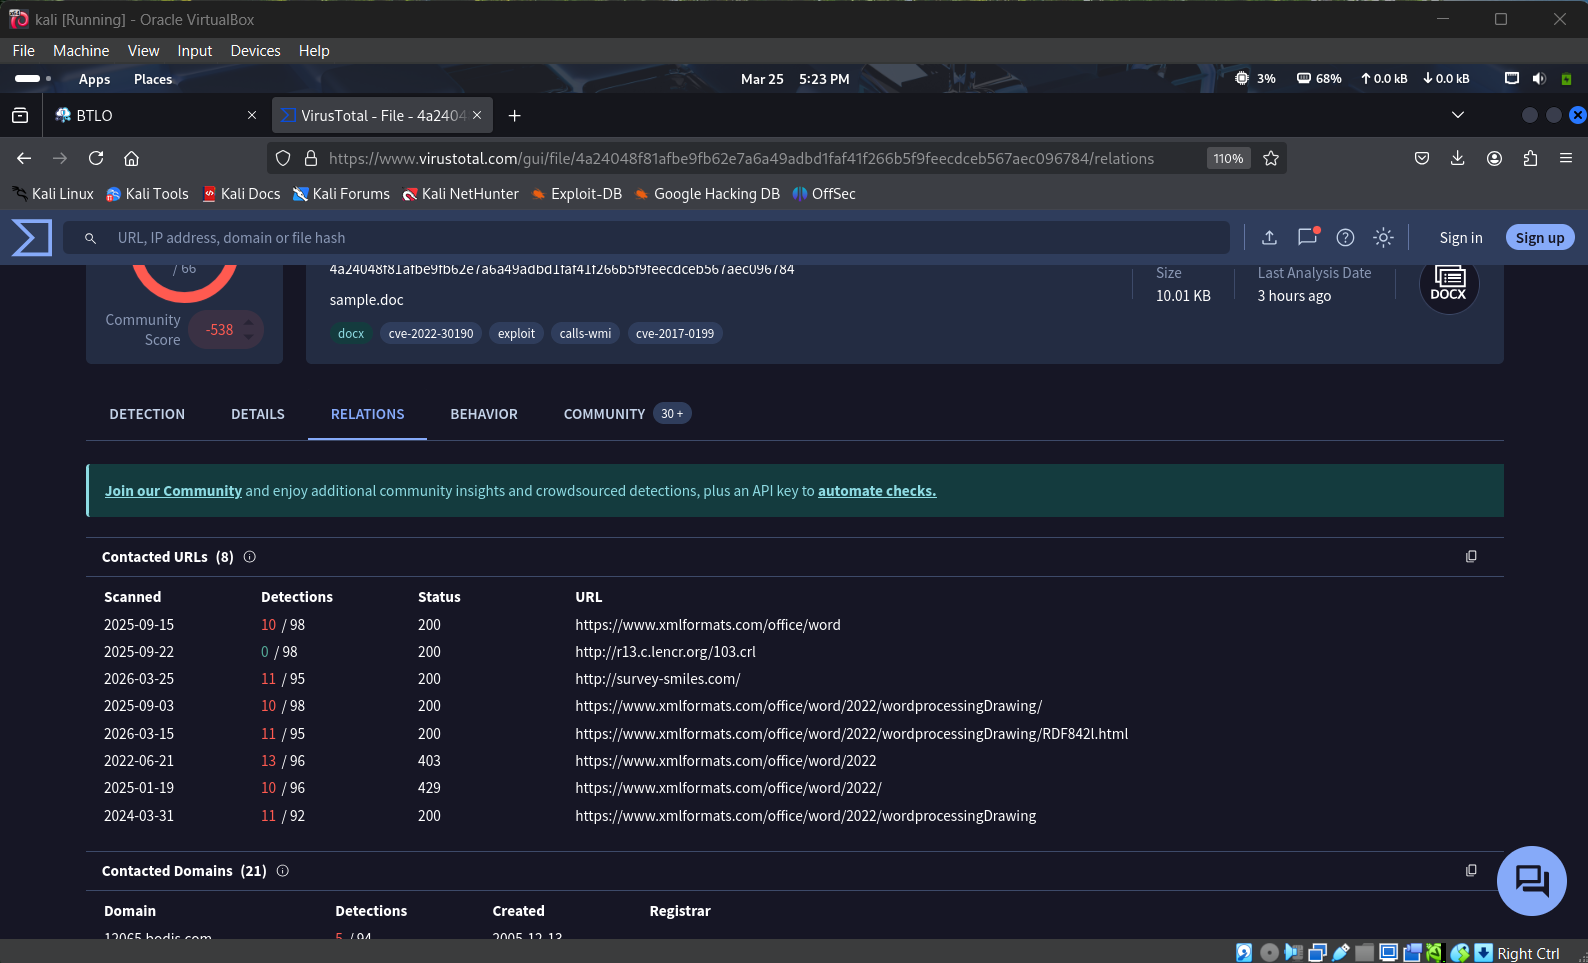Screen dimensions: 1588x963
Task: Click the upload file icon
Action: click(1269, 238)
